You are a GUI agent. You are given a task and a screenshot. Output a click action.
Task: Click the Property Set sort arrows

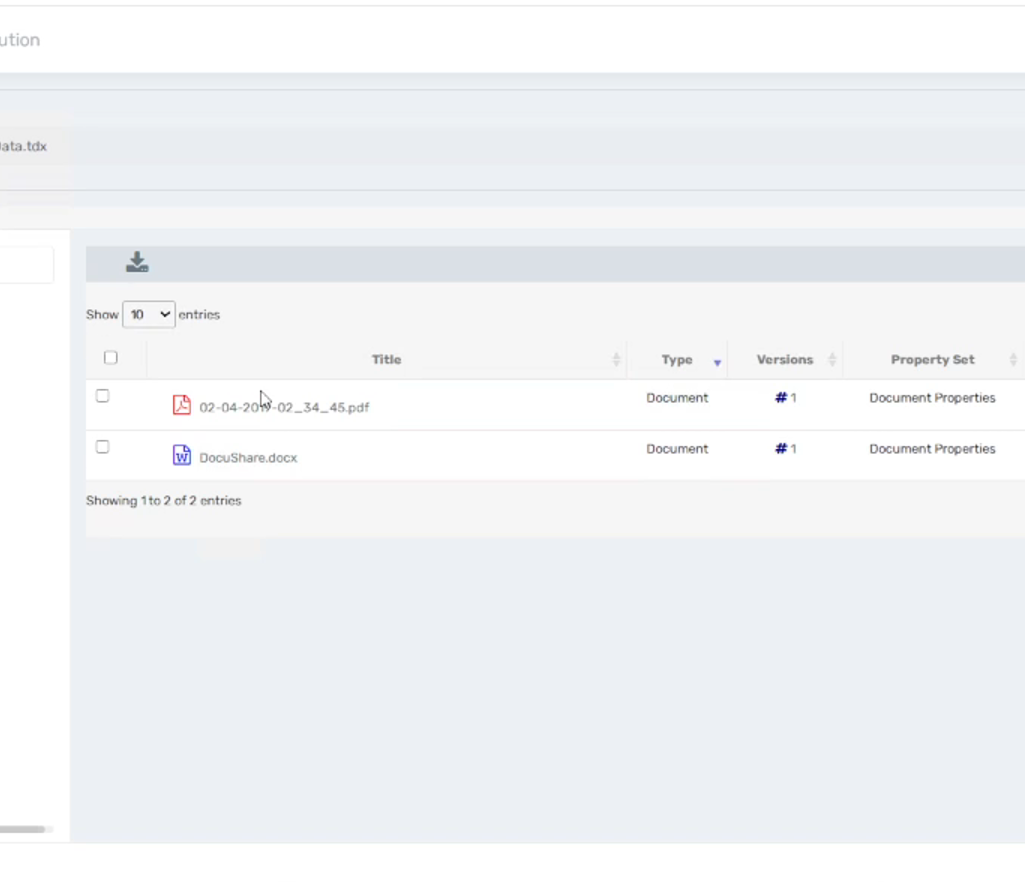[1013, 359]
